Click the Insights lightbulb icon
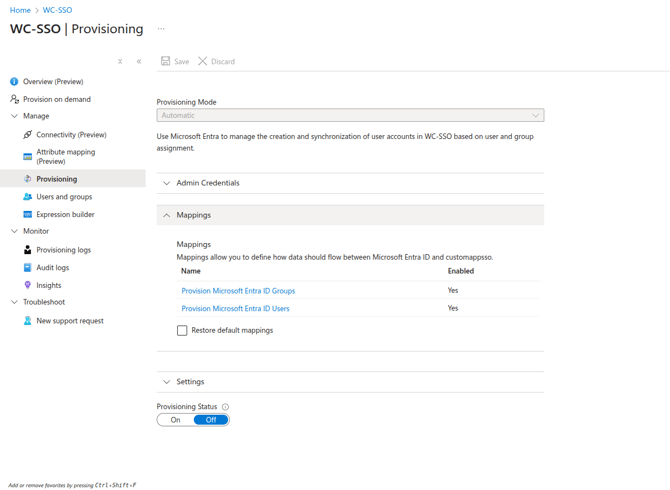 (28, 285)
